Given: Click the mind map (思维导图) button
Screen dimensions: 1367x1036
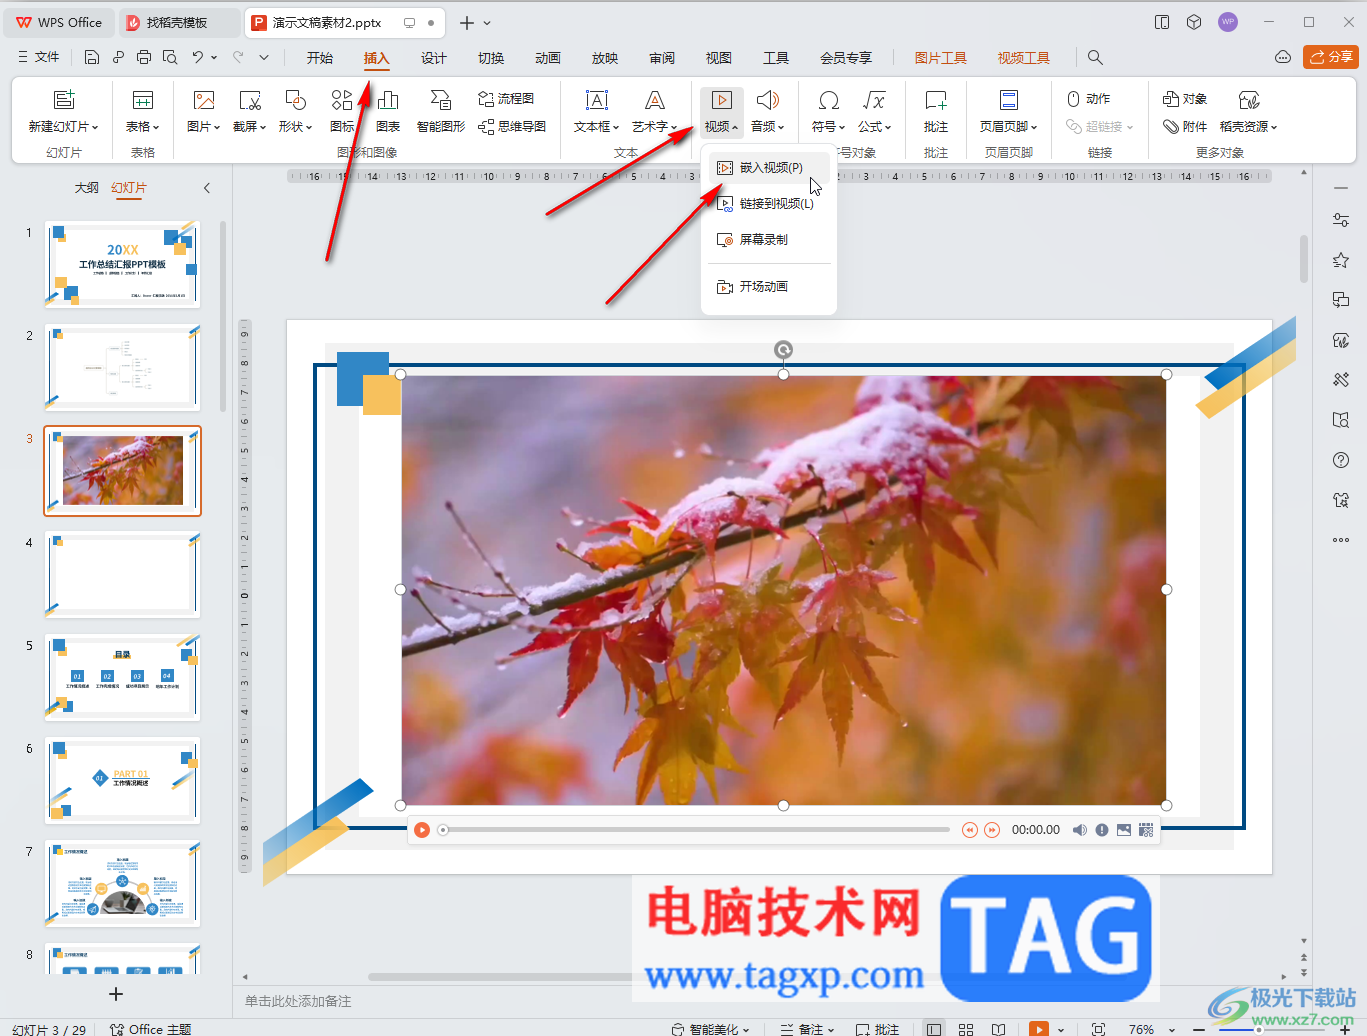Looking at the screenshot, I should coord(512,126).
